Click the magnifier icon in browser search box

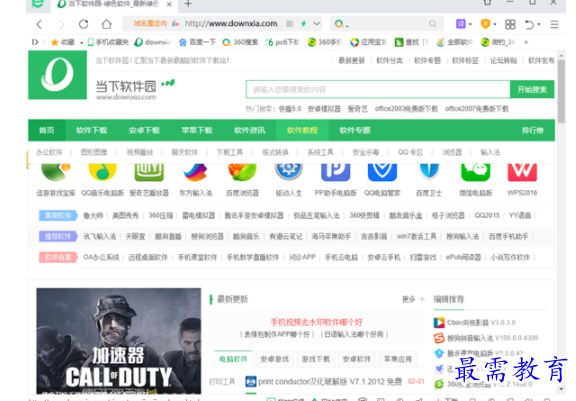tap(433, 24)
